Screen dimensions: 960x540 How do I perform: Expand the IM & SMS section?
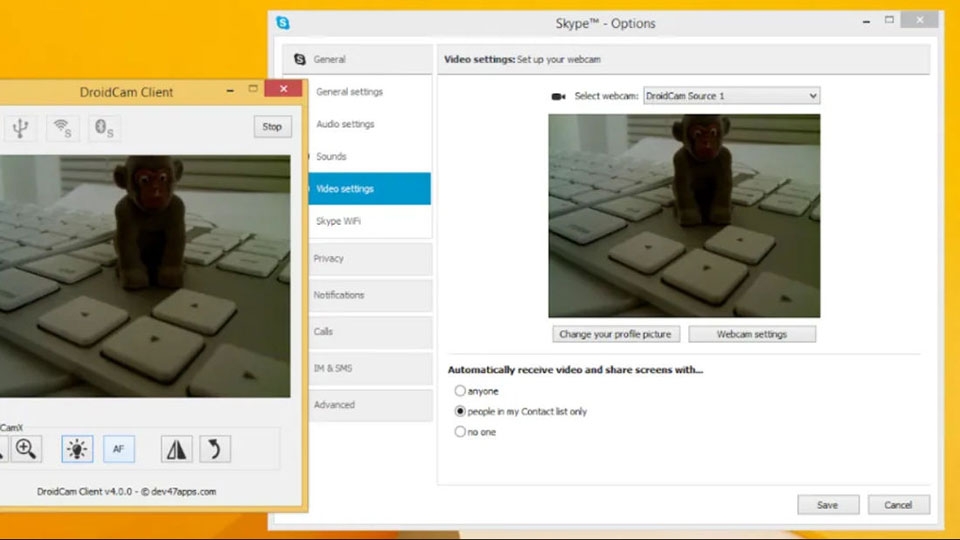[370, 368]
